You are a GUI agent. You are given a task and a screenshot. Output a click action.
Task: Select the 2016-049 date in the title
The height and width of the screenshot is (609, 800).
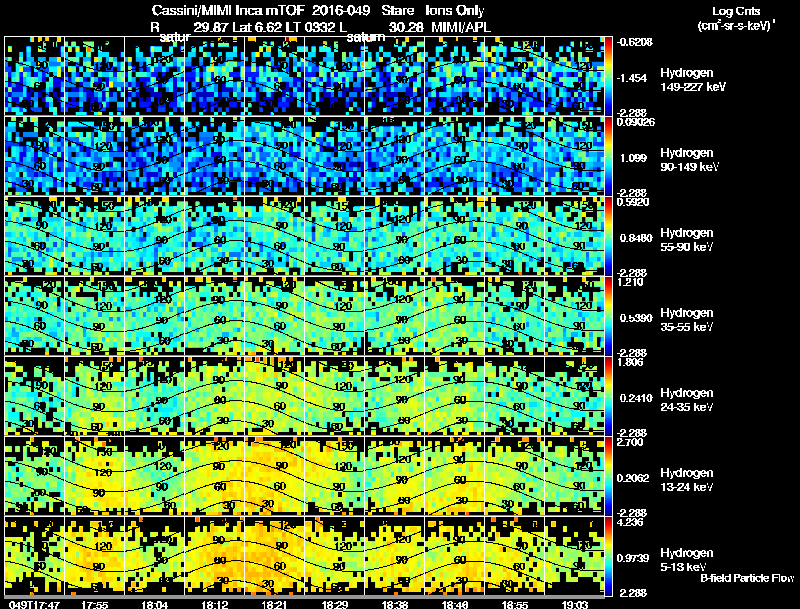[340, 10]
